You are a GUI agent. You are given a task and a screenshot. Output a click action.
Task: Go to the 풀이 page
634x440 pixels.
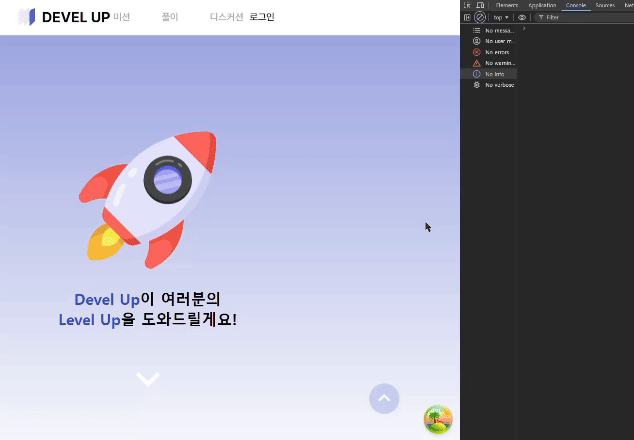point(170,17)
